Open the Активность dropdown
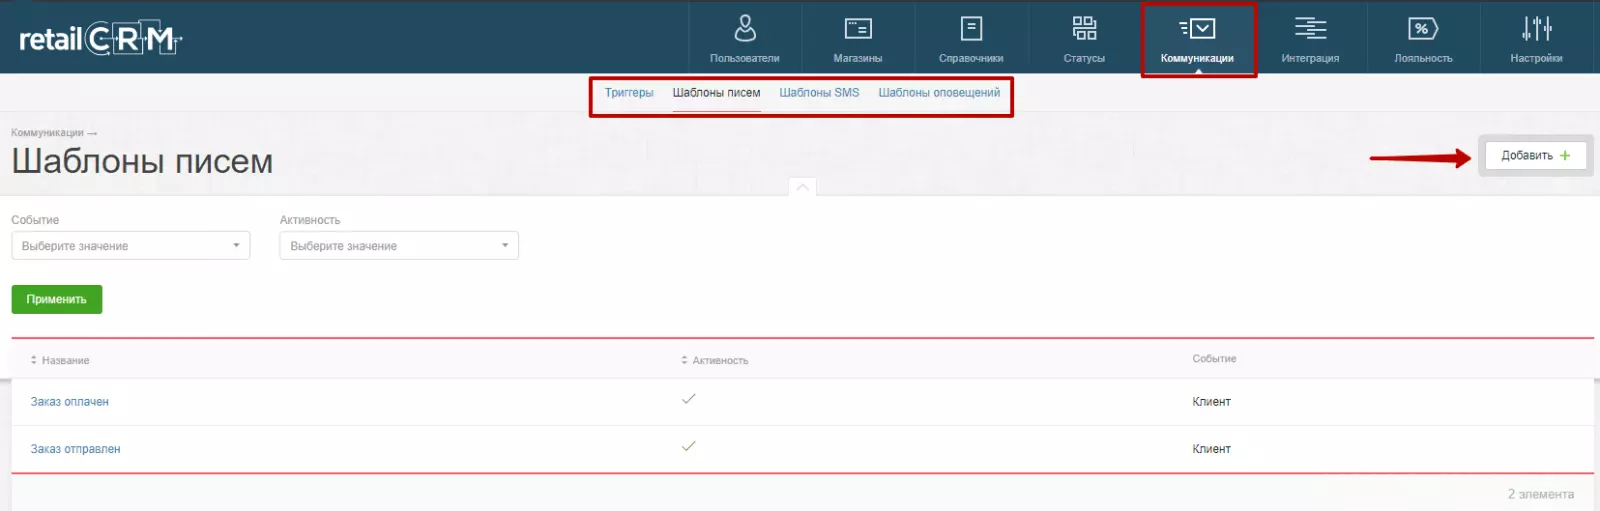 click(399, 246)
